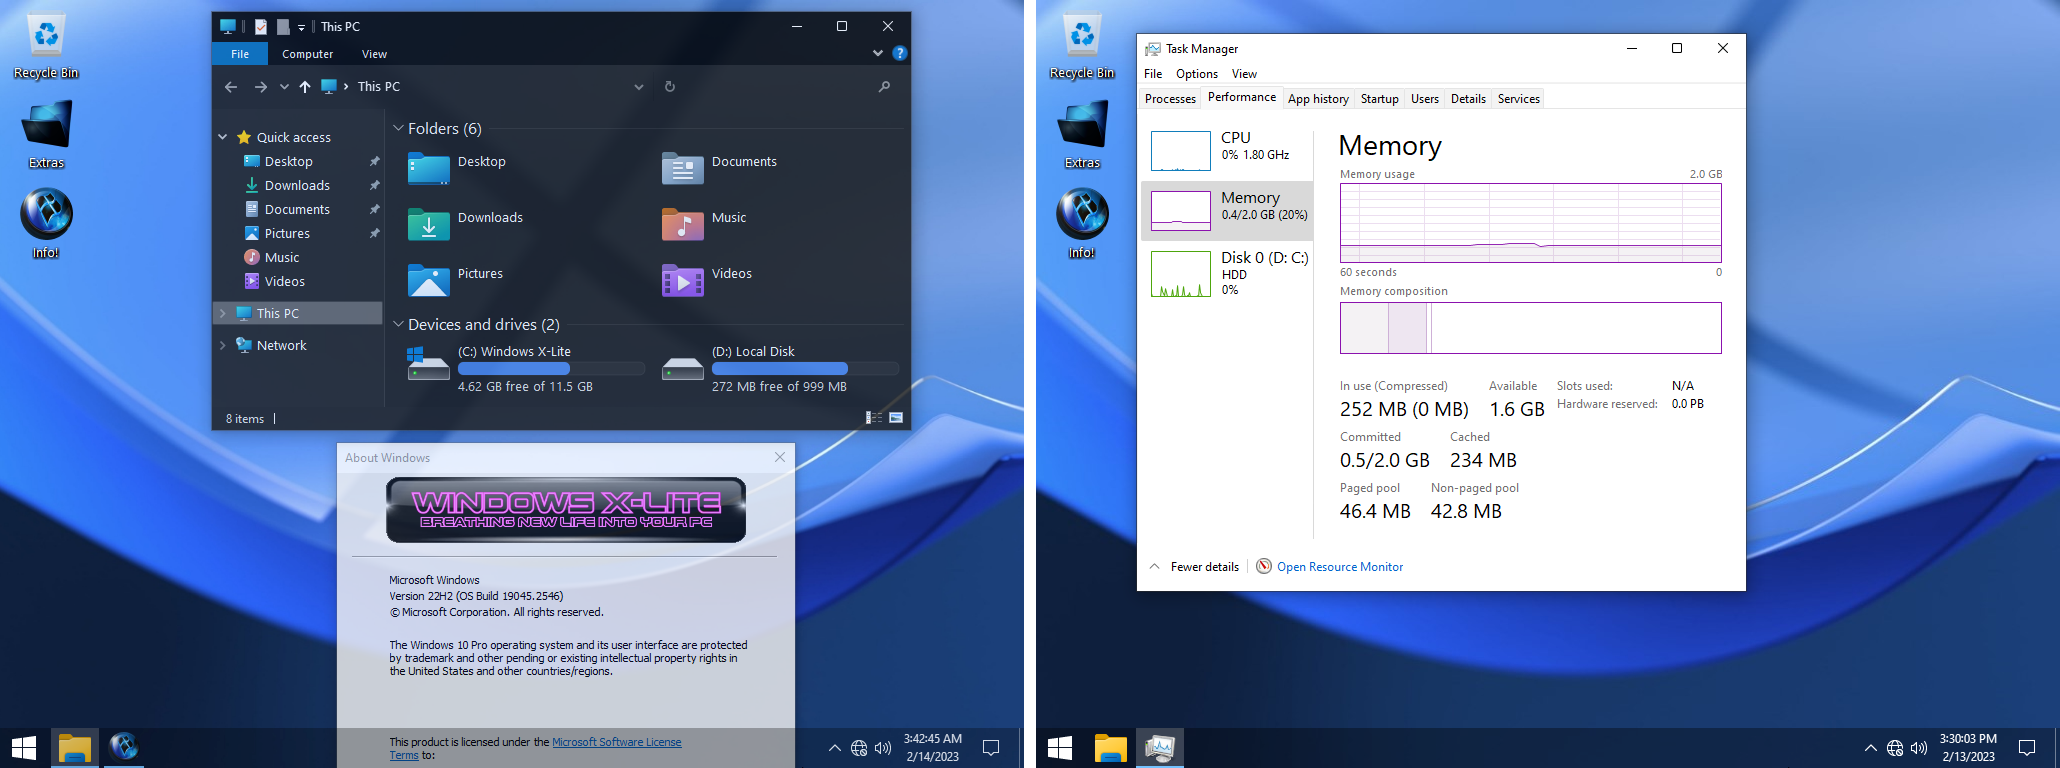Select Recycle Bin on desktop beside This PC window

[x=46, y=46]
